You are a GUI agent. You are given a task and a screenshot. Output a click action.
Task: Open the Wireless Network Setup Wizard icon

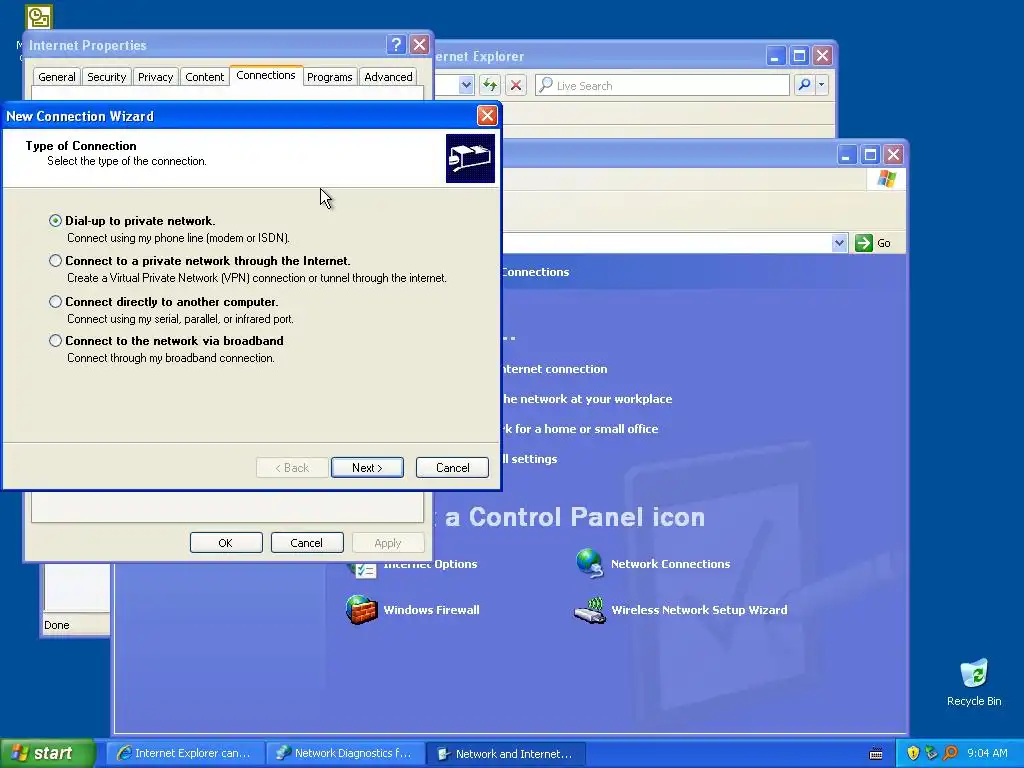point(590,611)
